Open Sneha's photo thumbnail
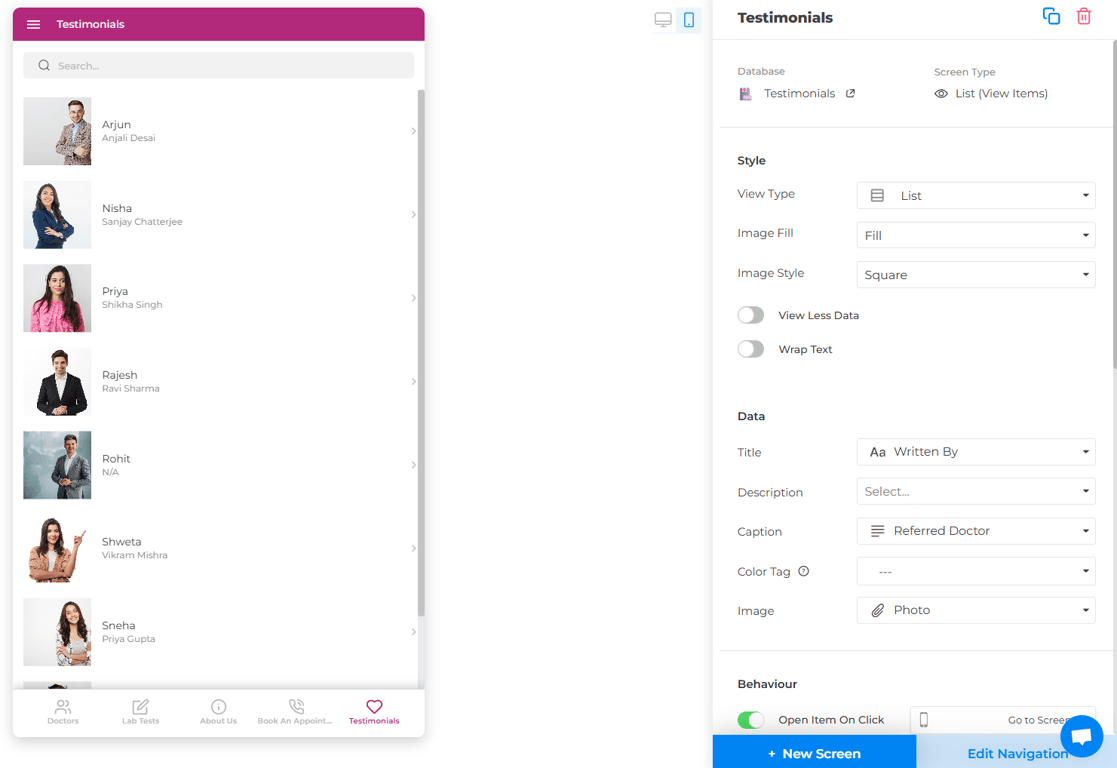Image resolution: width=1117 pixels, height=768 pixels. [x=57, y=632]
